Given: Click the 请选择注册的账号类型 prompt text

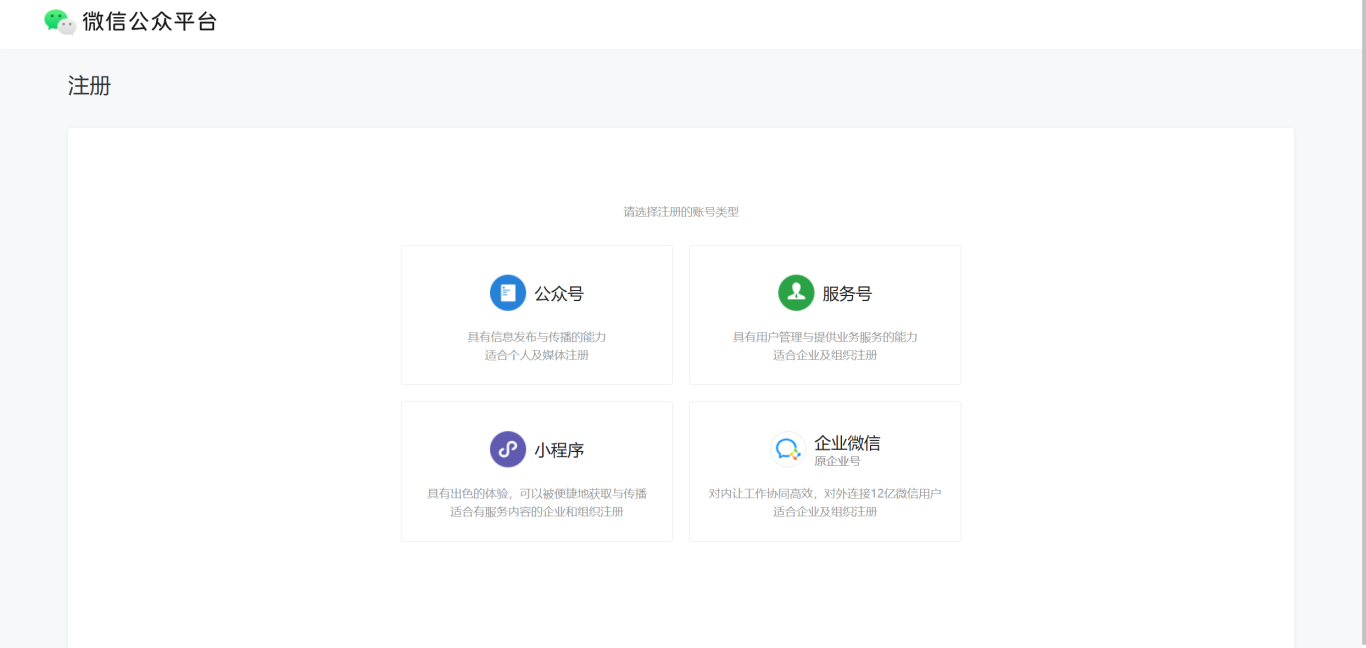Looking at the screenshot, I should 681,212.
